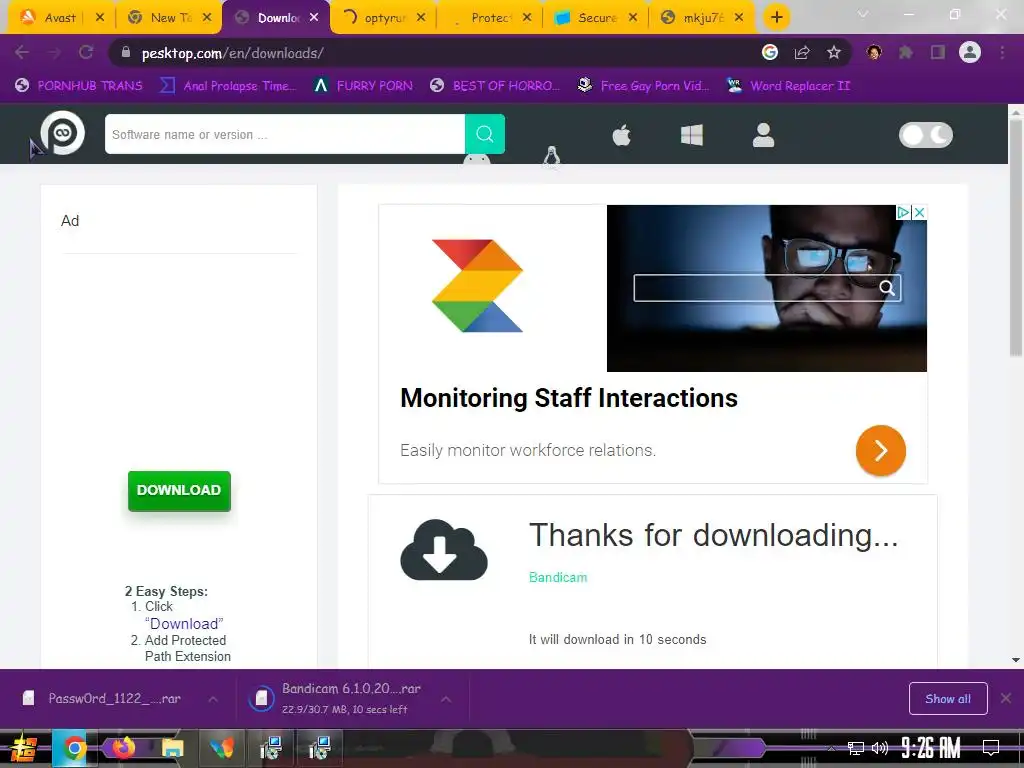Click the Monitoring Staff Interactions headline
Screen dimensions: 1024x768
(x=569, y=398)
